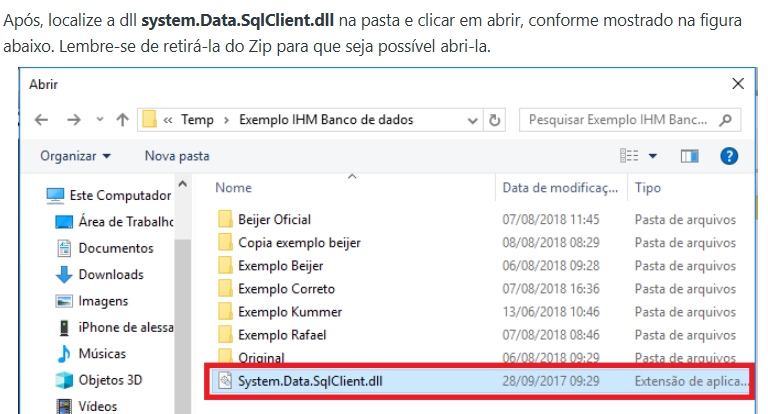Image resolution: width=768 pixels, height=414 pixels.
Task: Go forward using the forward arrow
Action: tap(74, 120)
